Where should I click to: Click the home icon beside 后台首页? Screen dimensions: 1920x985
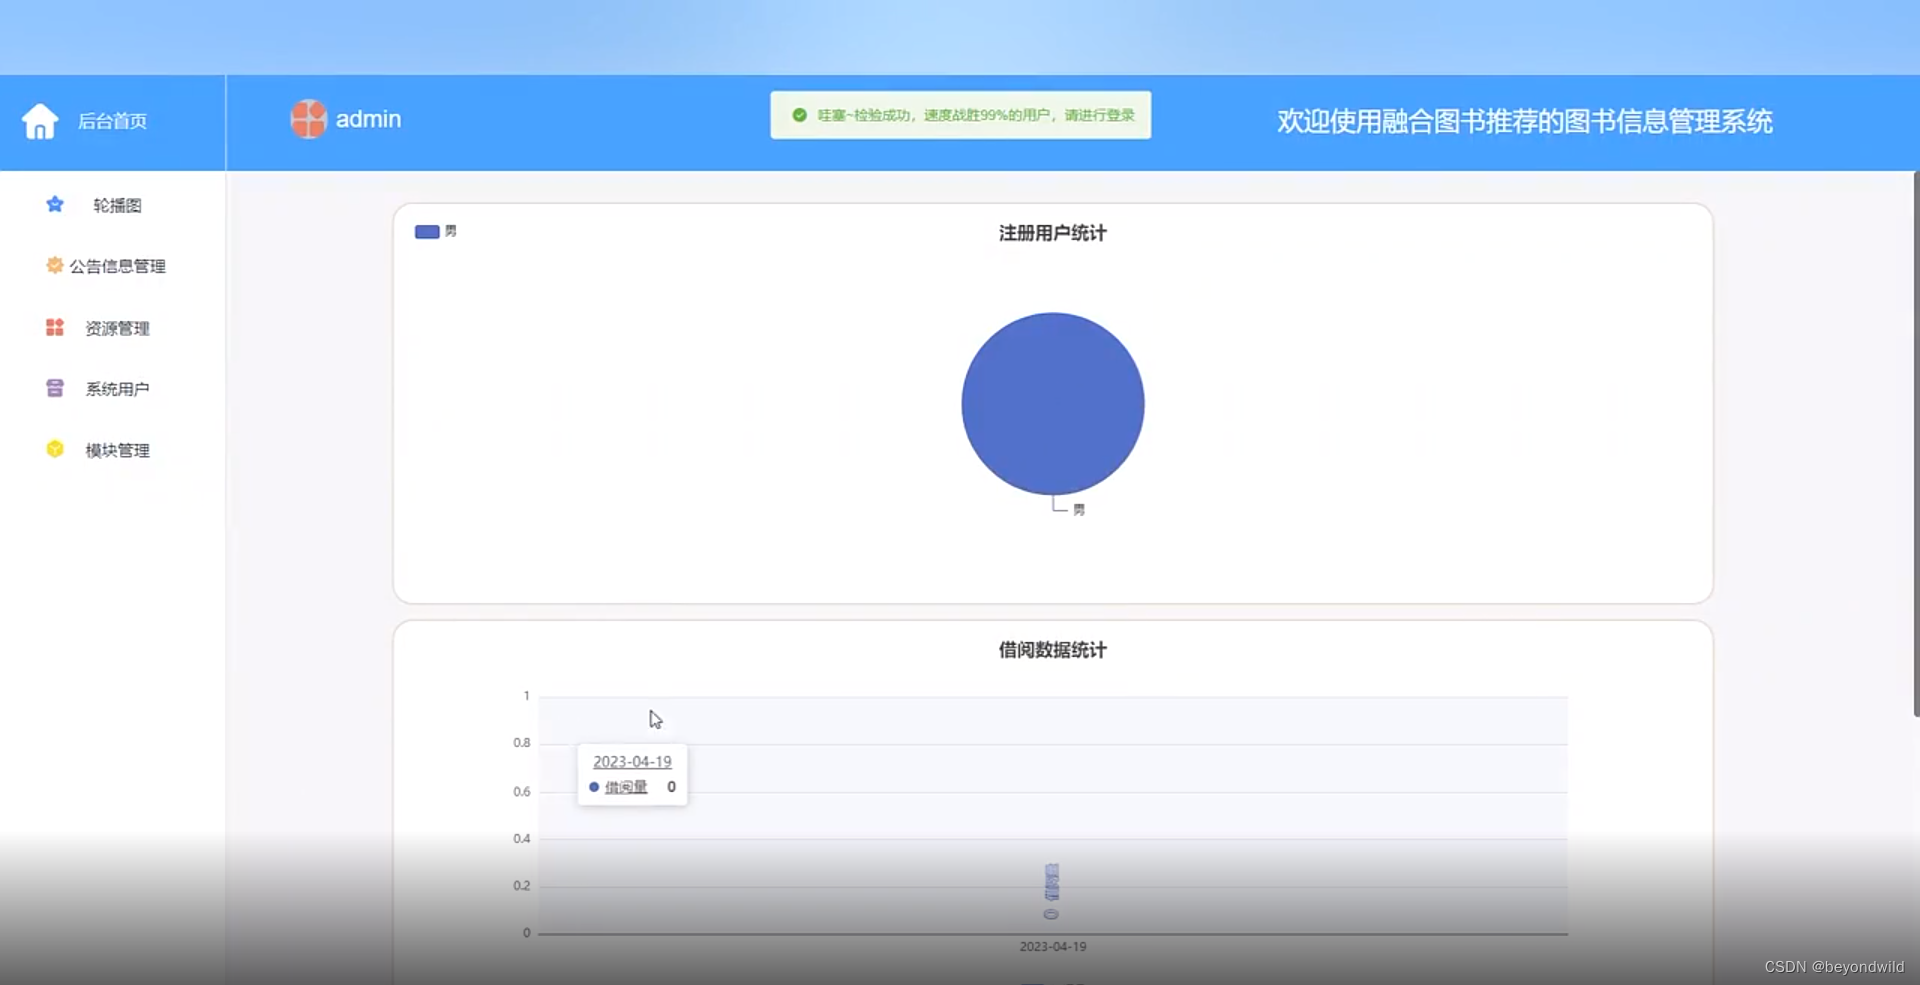click(x=40, y=120)
